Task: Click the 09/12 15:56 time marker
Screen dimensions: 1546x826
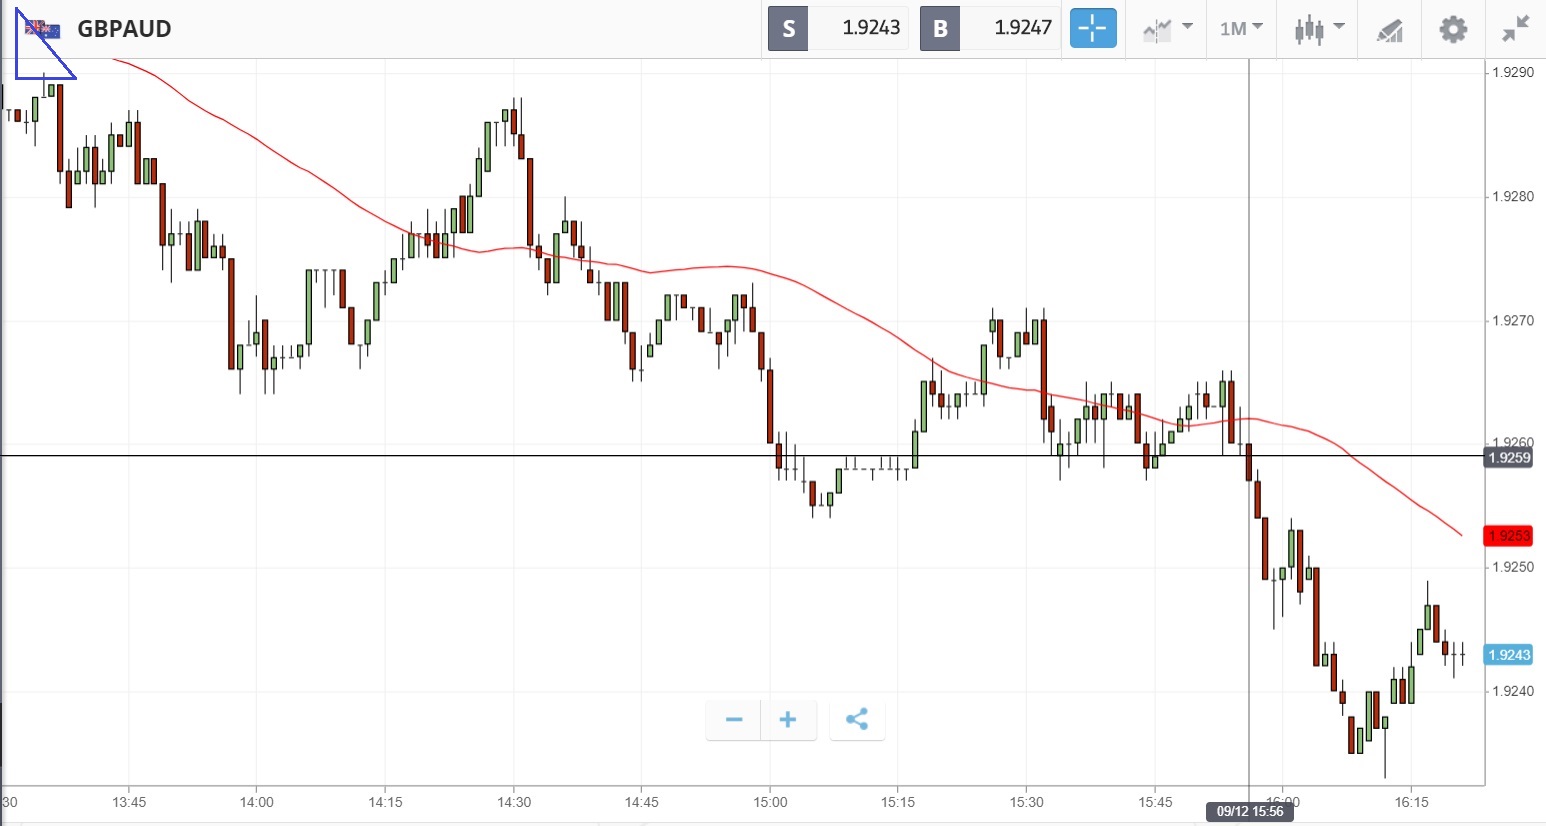Action: coord(1249,811)
